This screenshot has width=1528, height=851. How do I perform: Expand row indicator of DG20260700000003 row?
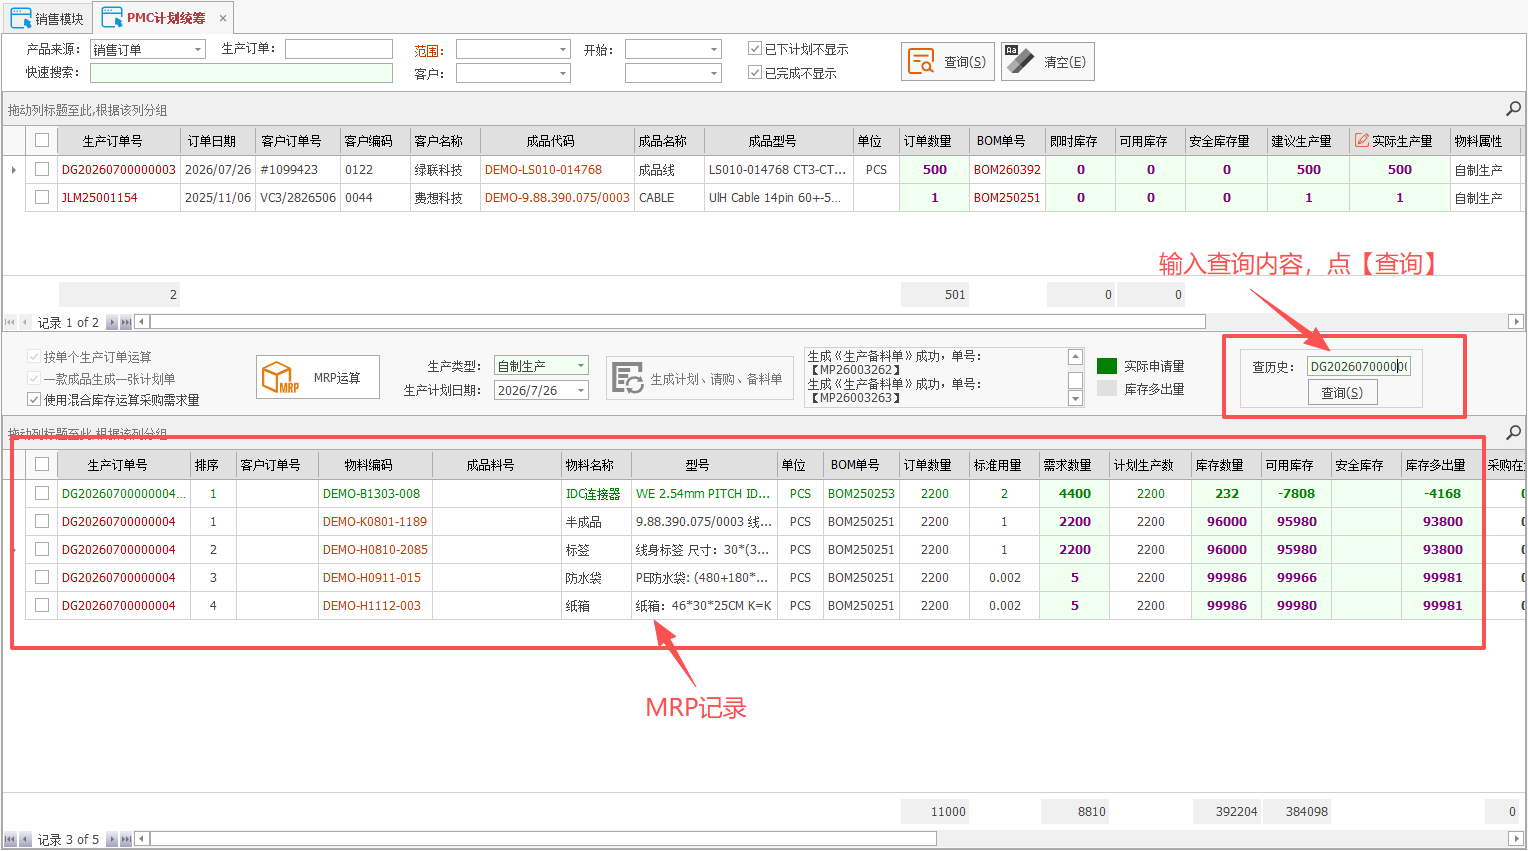coord(13,170)
